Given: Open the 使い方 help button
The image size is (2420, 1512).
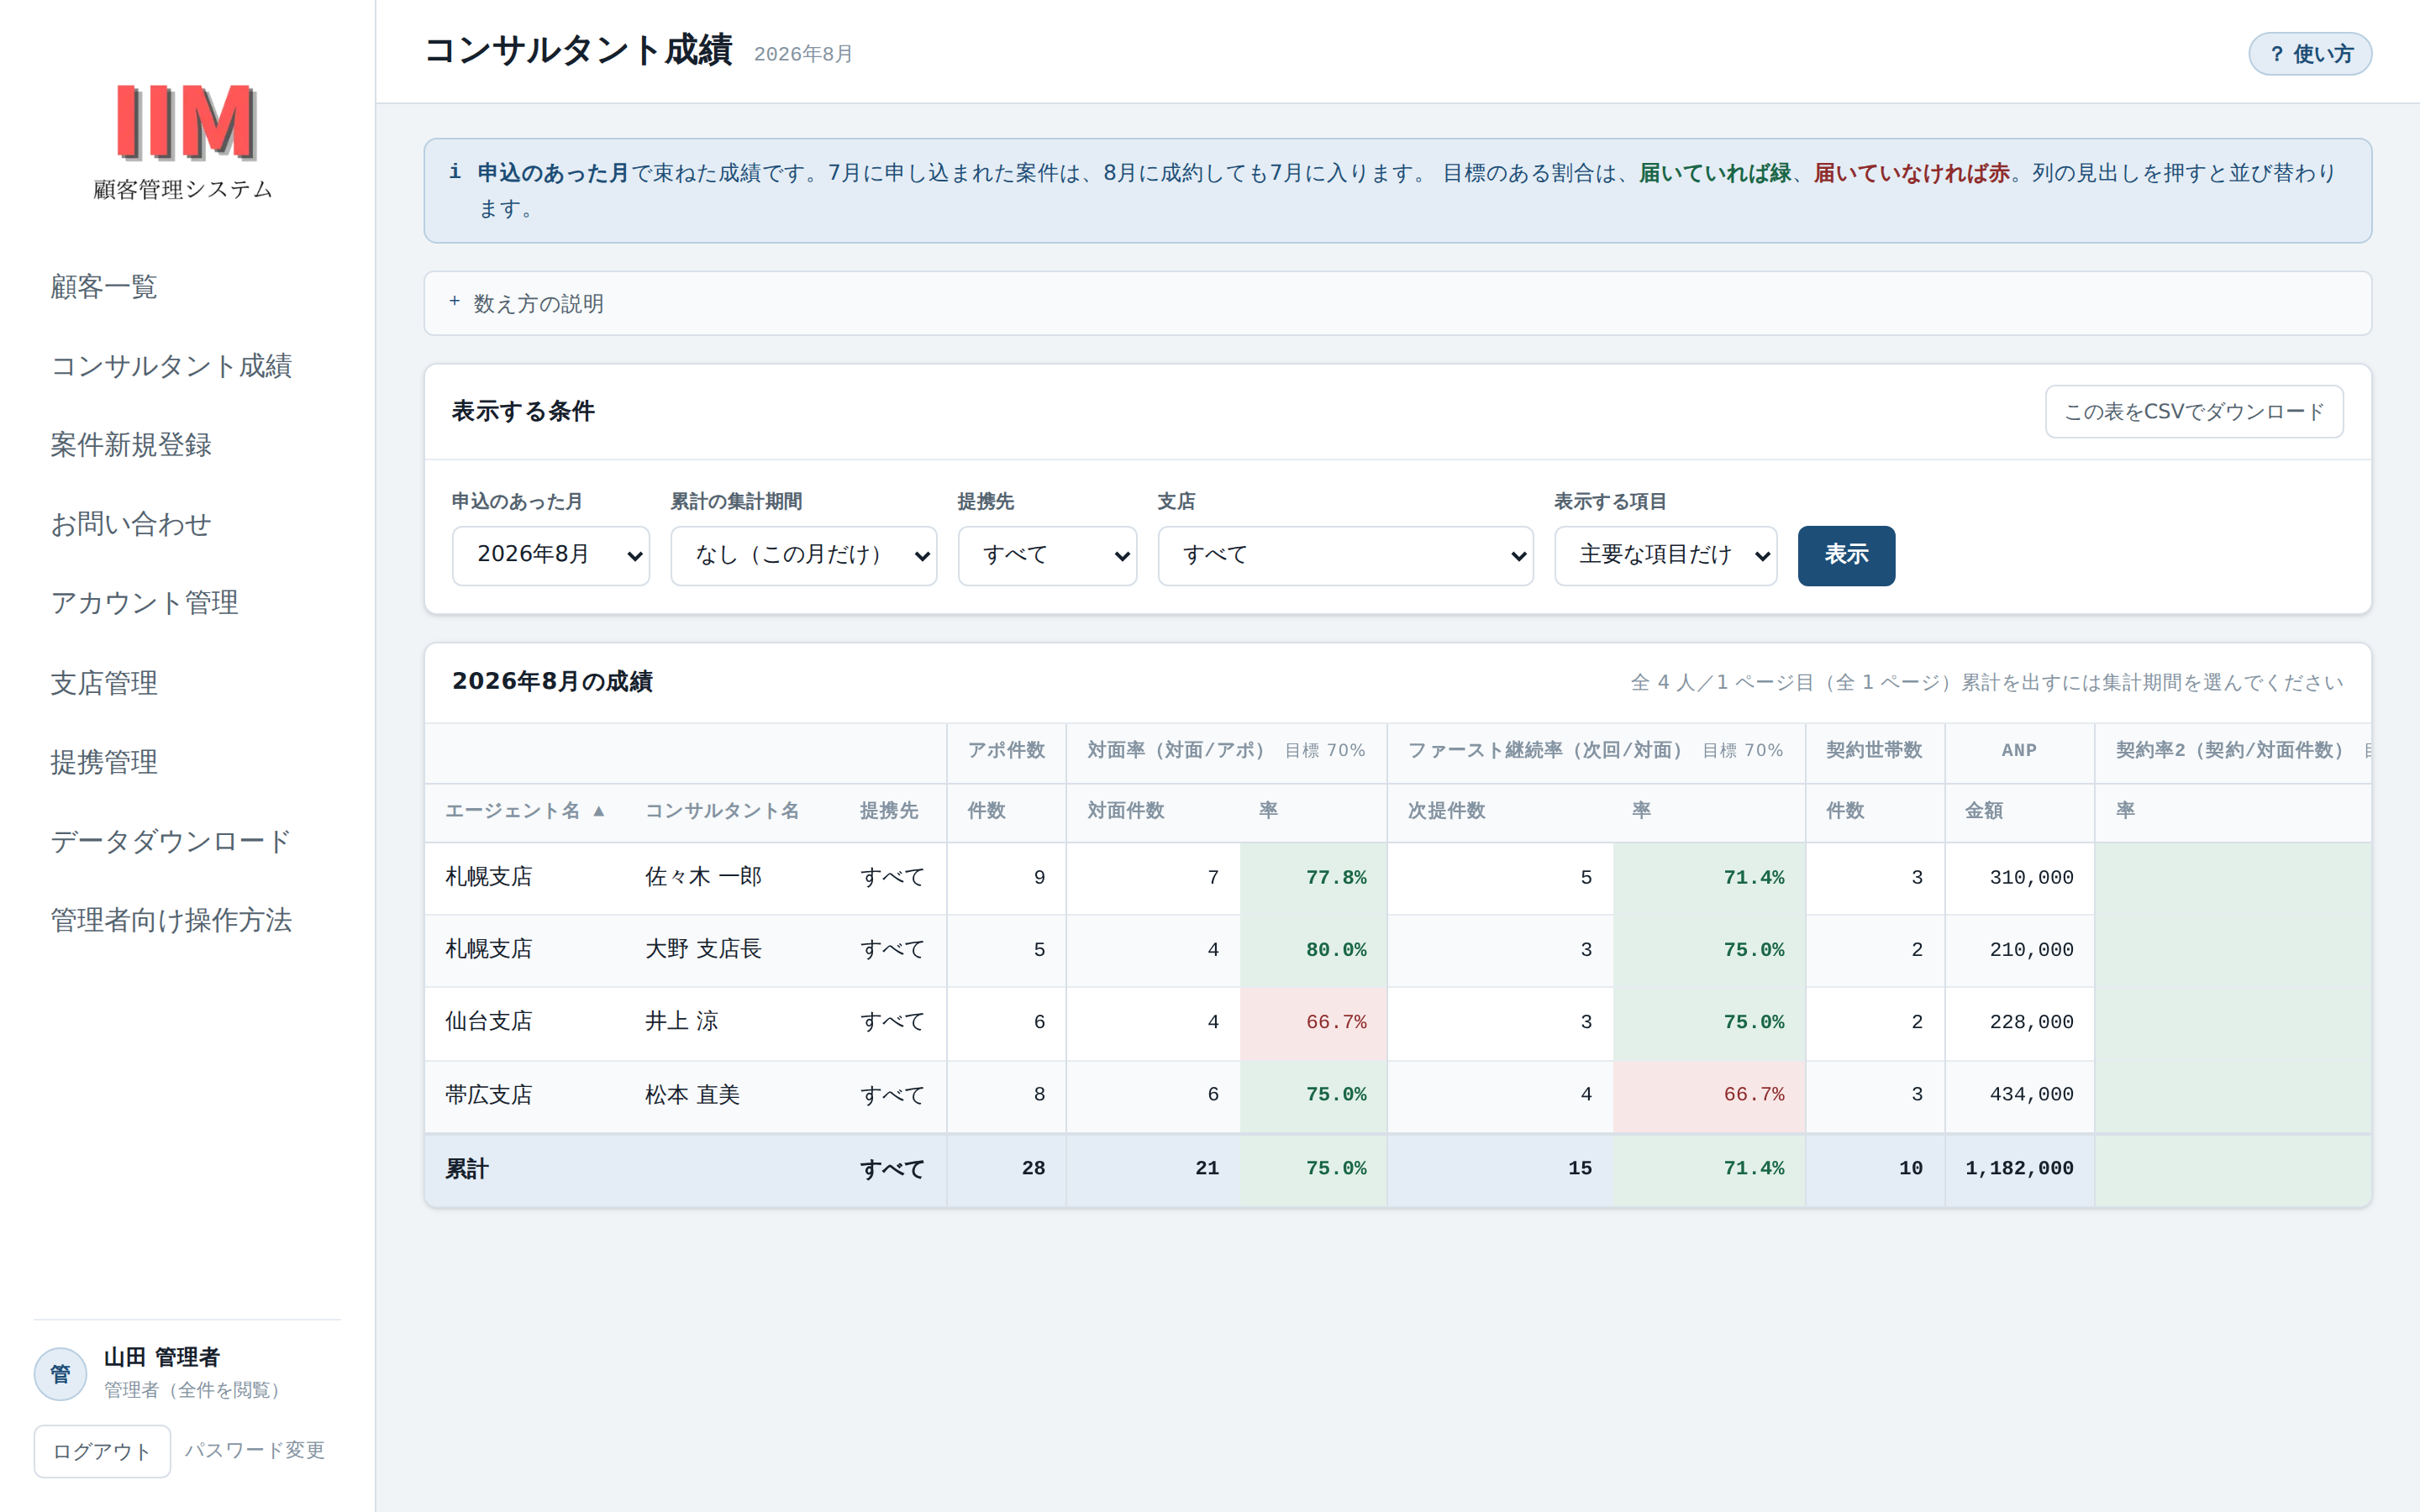Looking at the screenshot, I should (2310, 54).
